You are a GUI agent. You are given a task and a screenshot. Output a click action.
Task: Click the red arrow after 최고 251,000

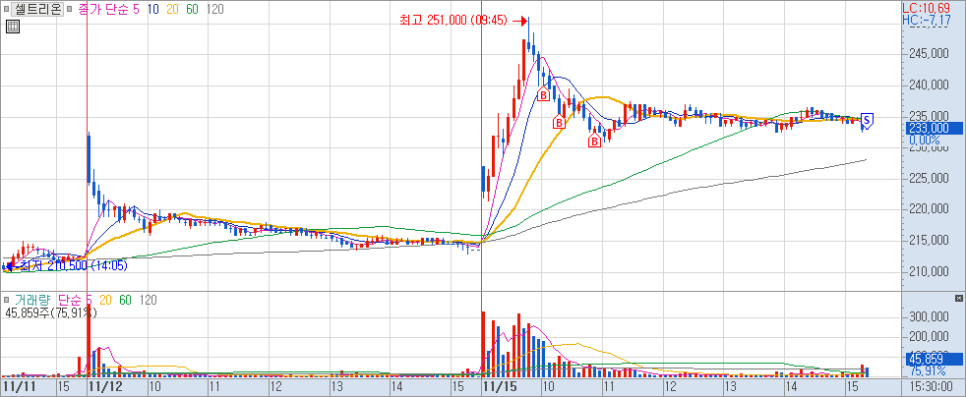click(519, 21)
